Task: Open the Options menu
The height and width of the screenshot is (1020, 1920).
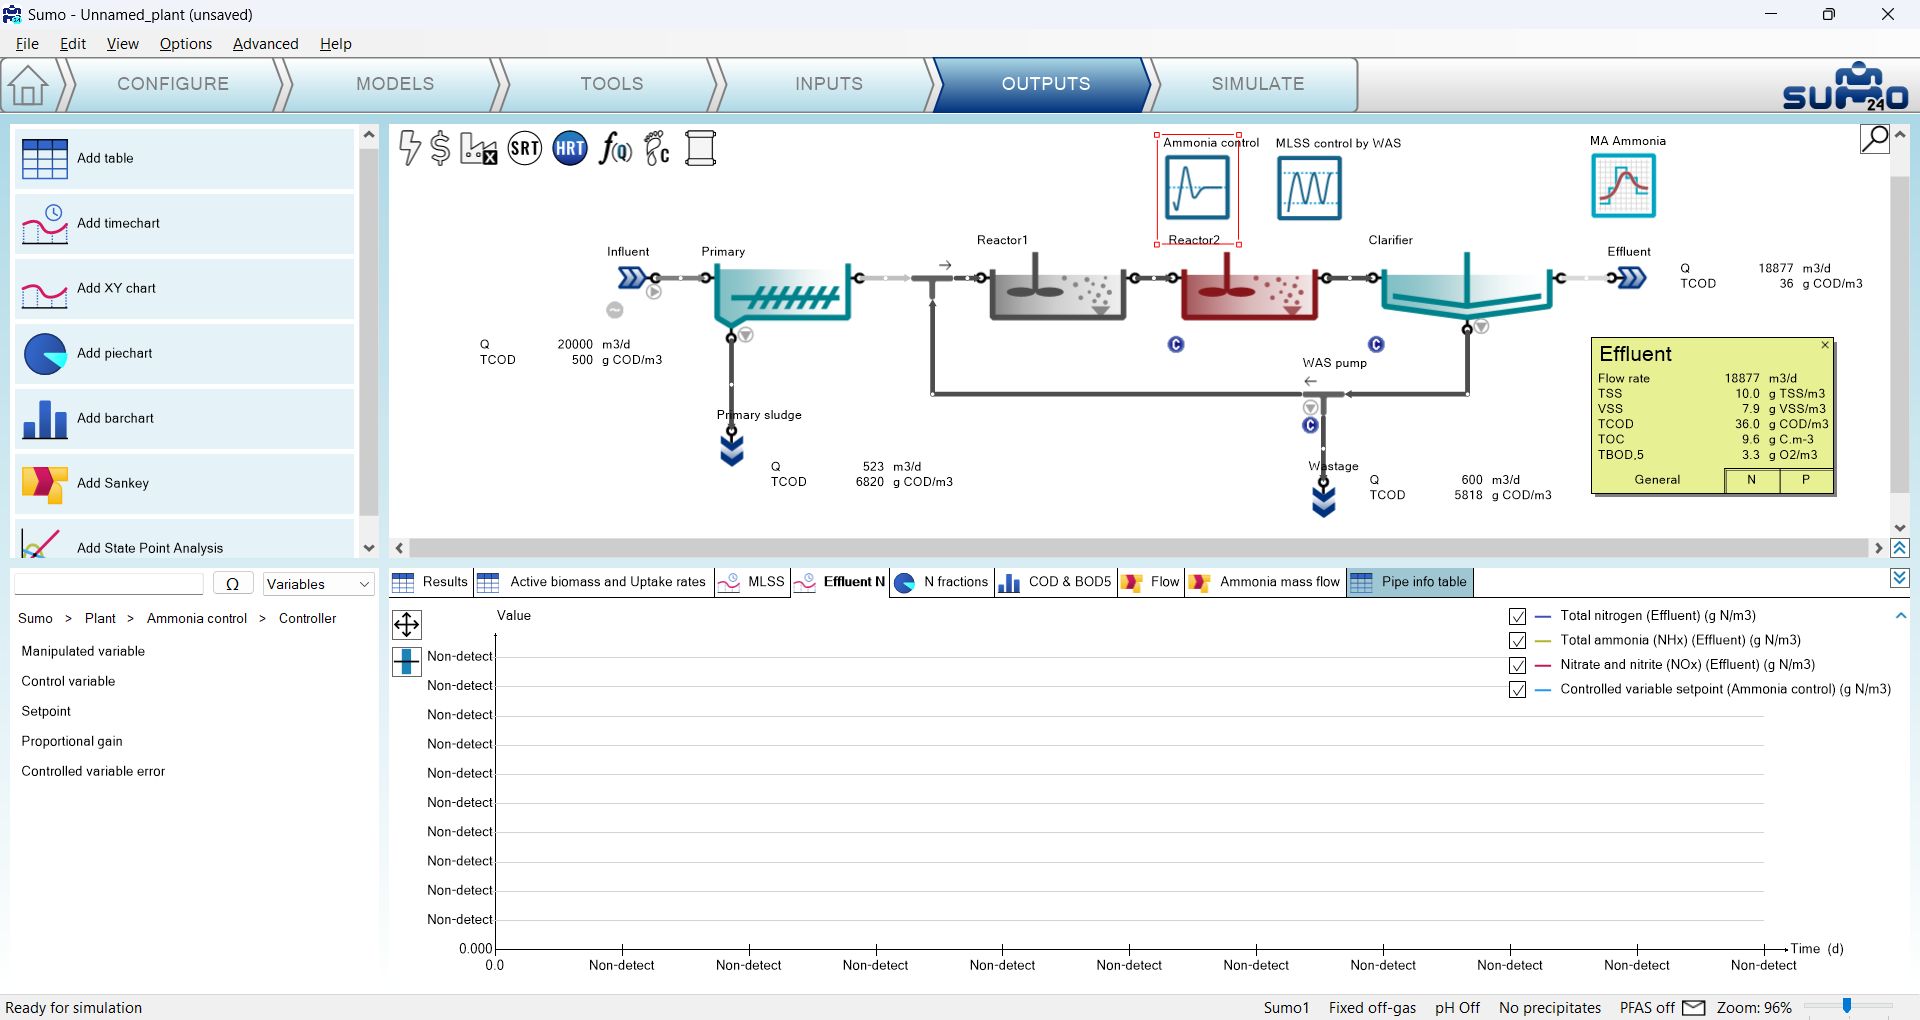Action: 186,44
